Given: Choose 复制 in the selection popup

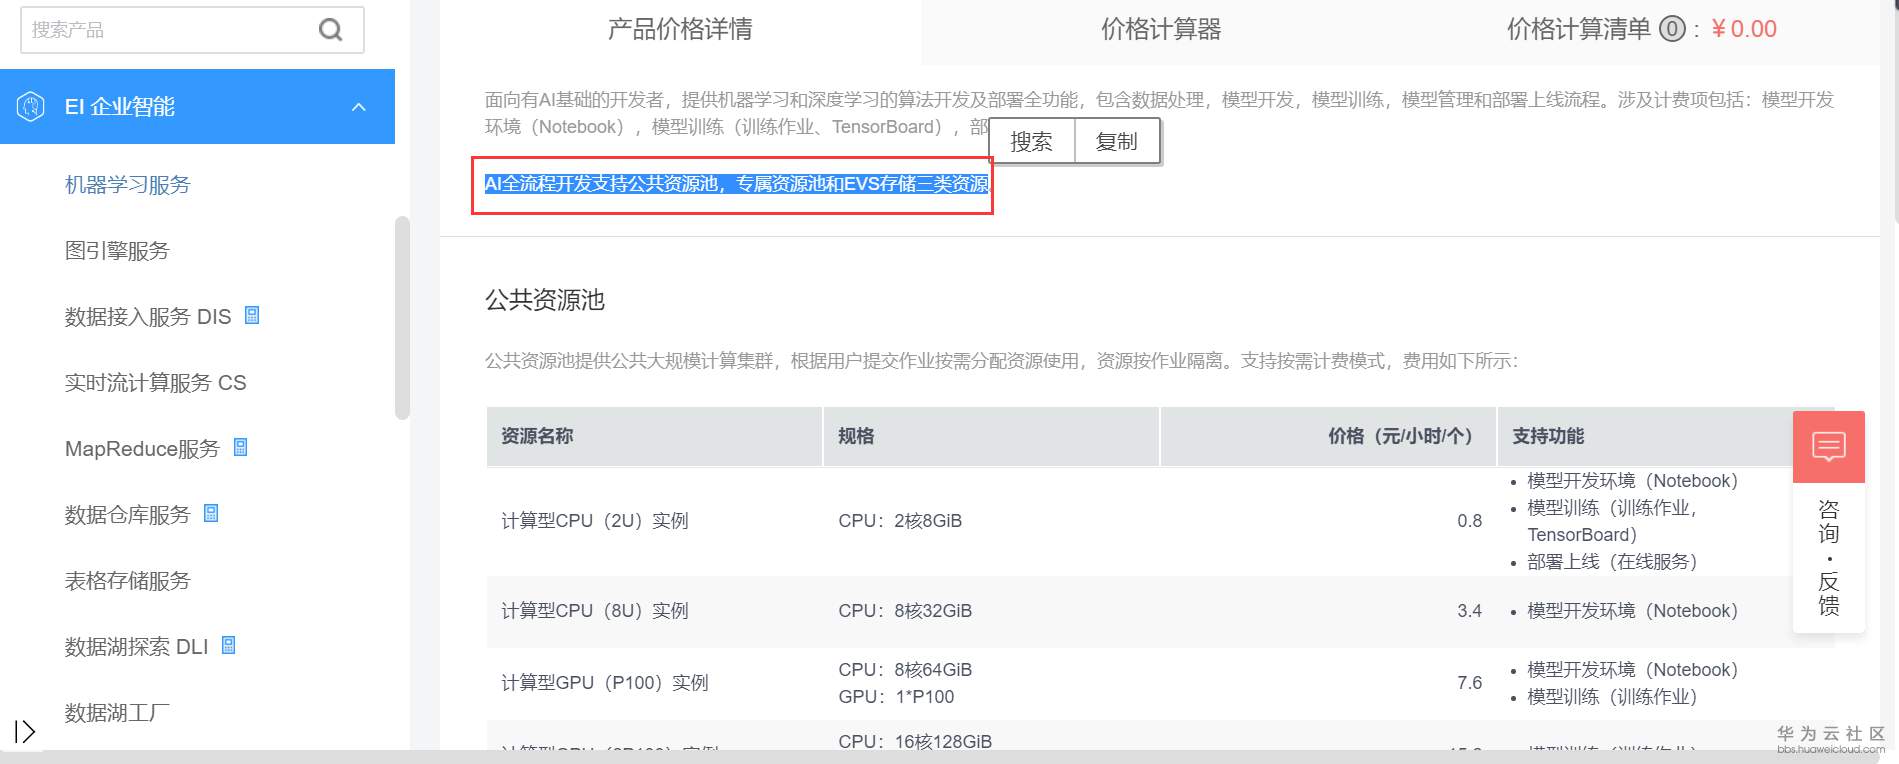Looking at the screenshot, I should (x=1117, y=141).
